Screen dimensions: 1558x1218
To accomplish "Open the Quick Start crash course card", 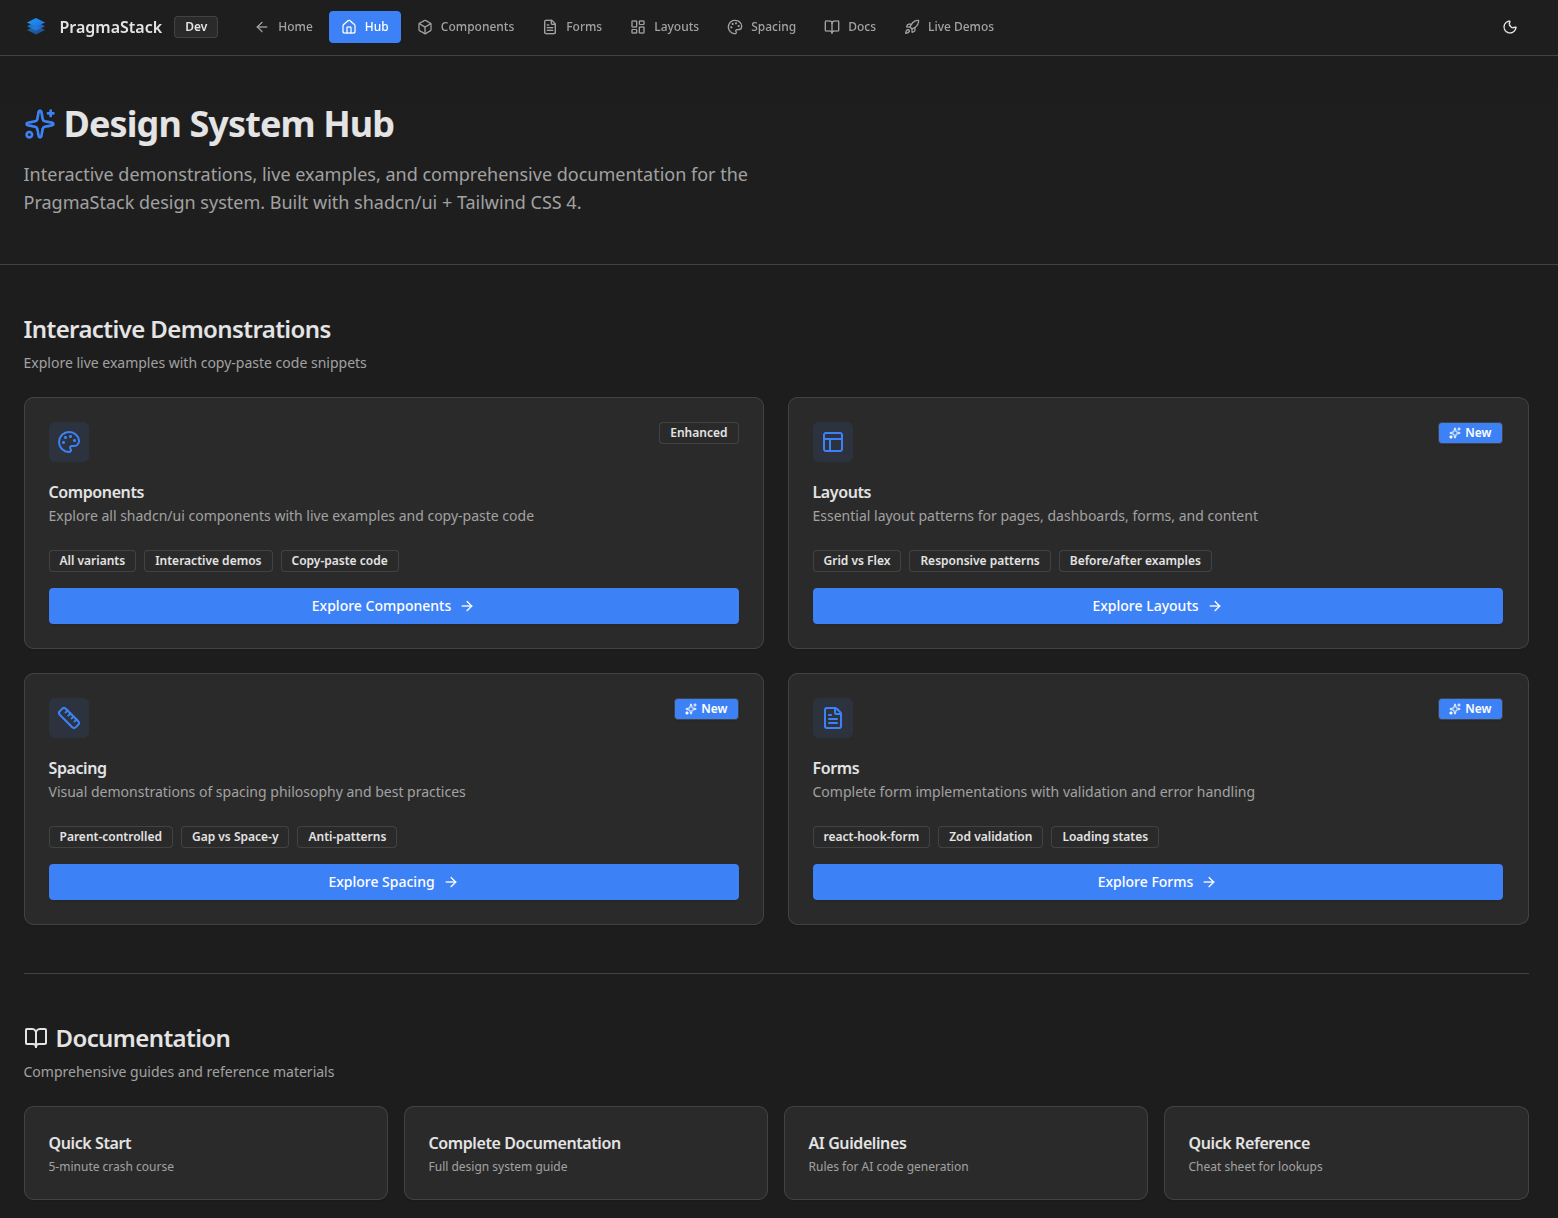I will tap(205, 1152).
